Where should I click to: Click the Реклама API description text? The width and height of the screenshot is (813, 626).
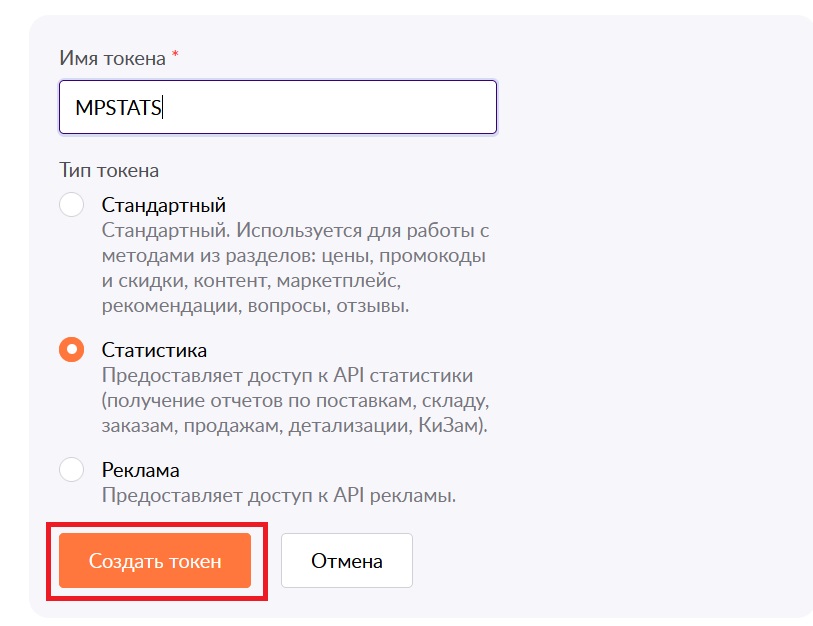coord(278,495)
